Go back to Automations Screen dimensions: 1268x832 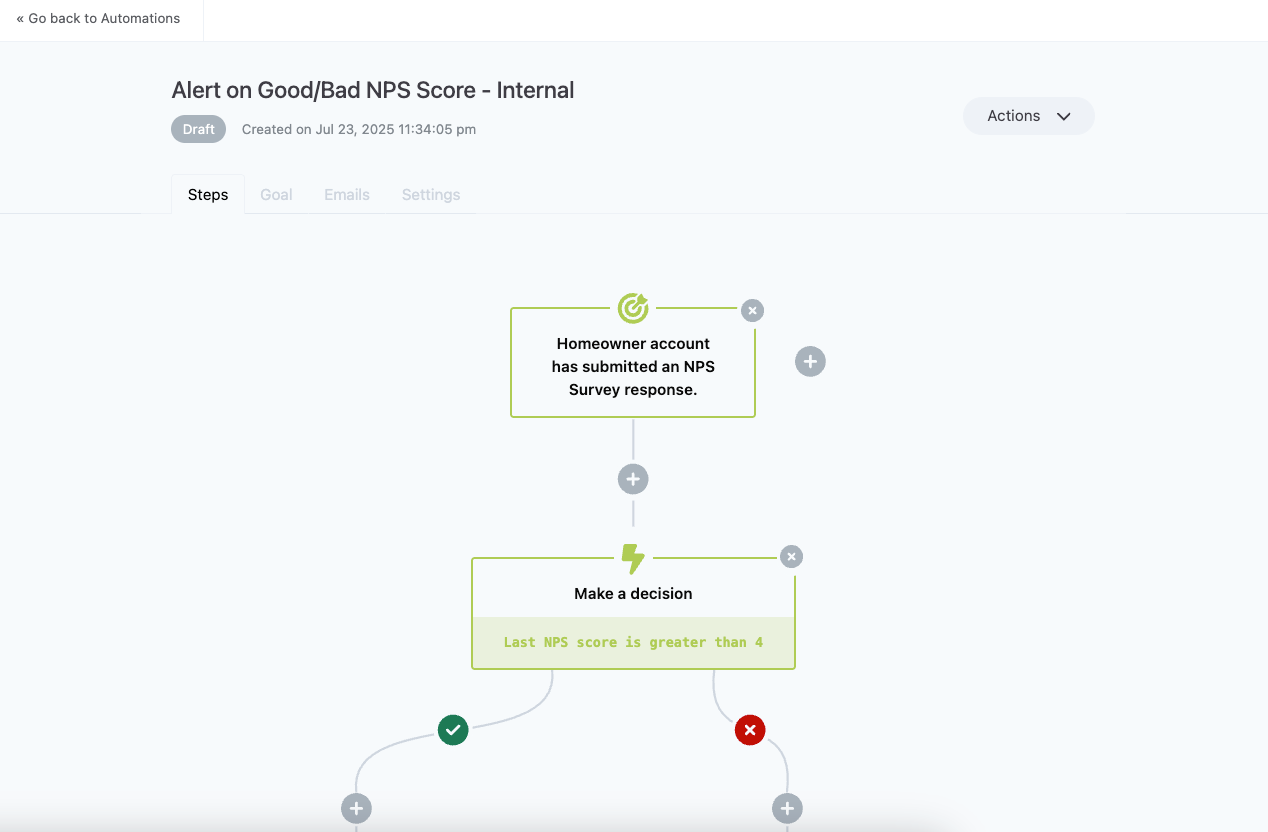click(x=98, y=18)
